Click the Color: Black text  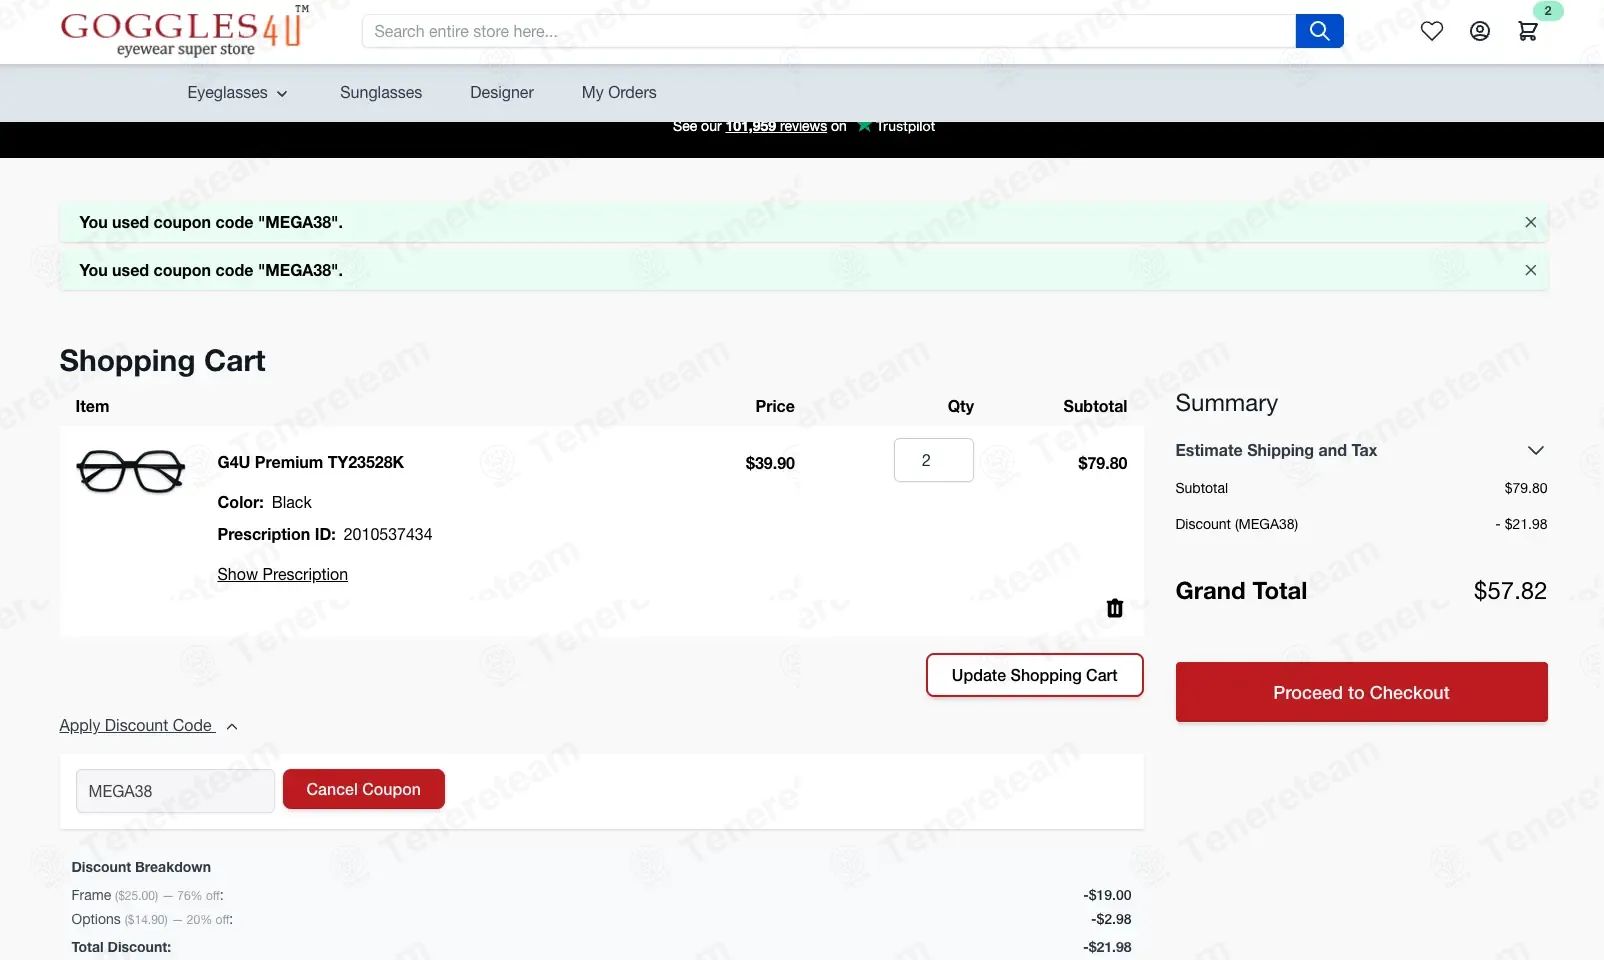click(265, 502)
